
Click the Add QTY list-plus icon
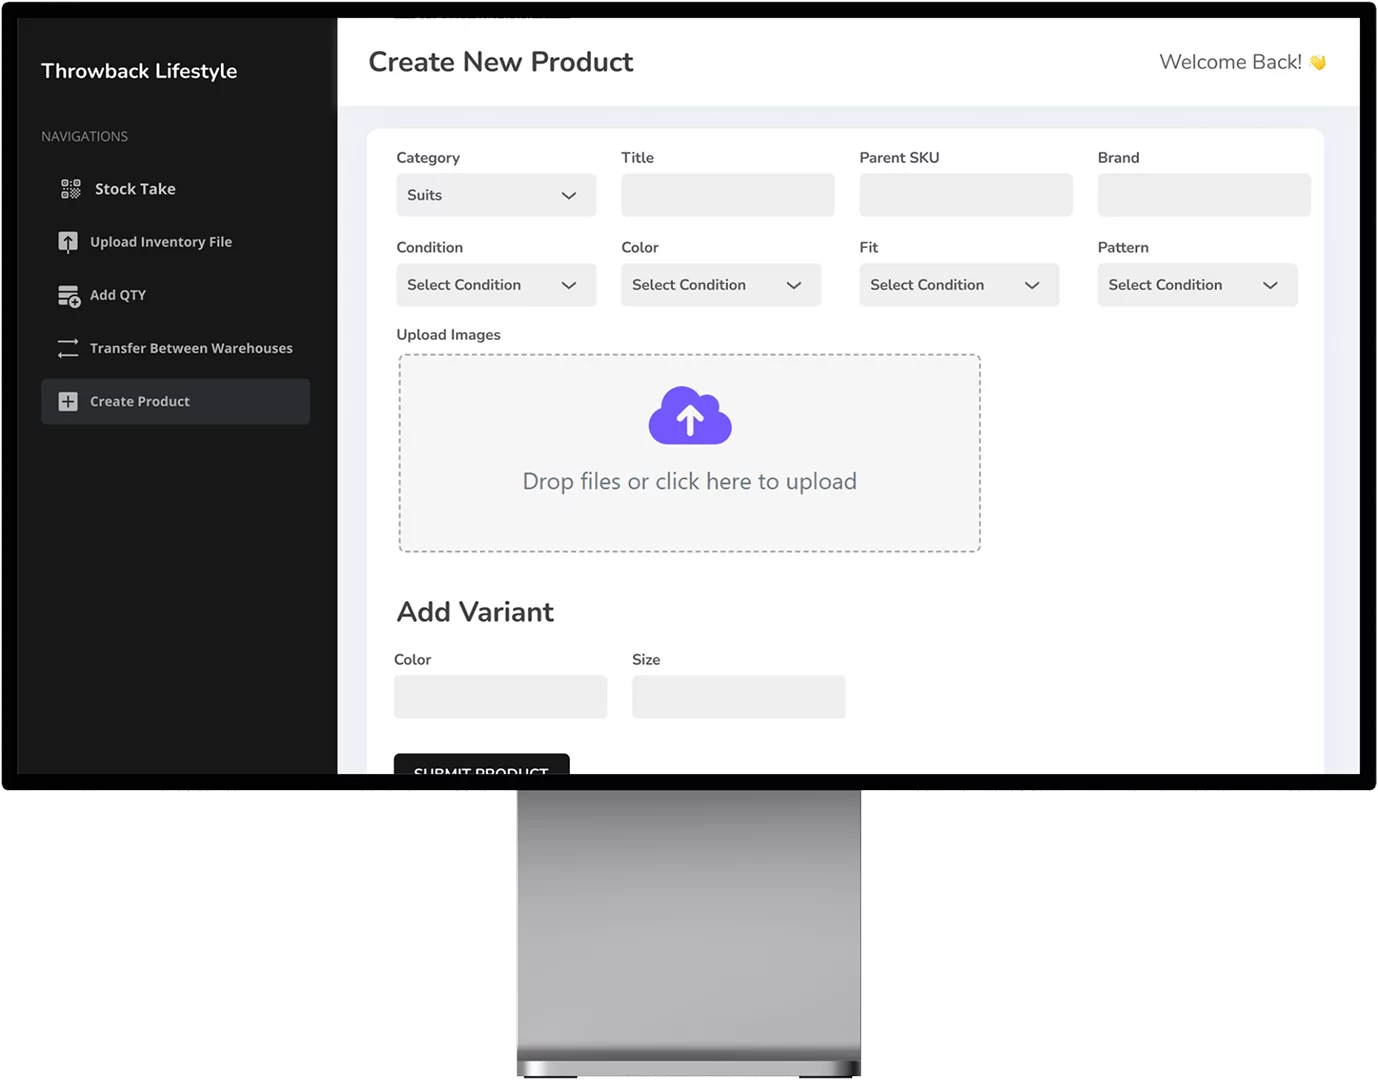tap(67, 295)
